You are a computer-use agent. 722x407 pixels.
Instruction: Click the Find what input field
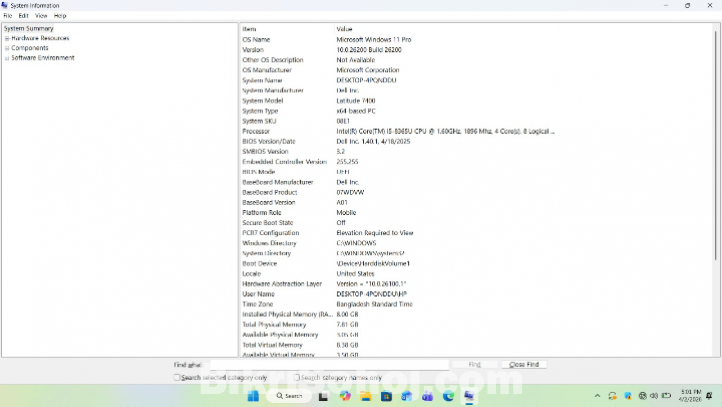point(329,365)
